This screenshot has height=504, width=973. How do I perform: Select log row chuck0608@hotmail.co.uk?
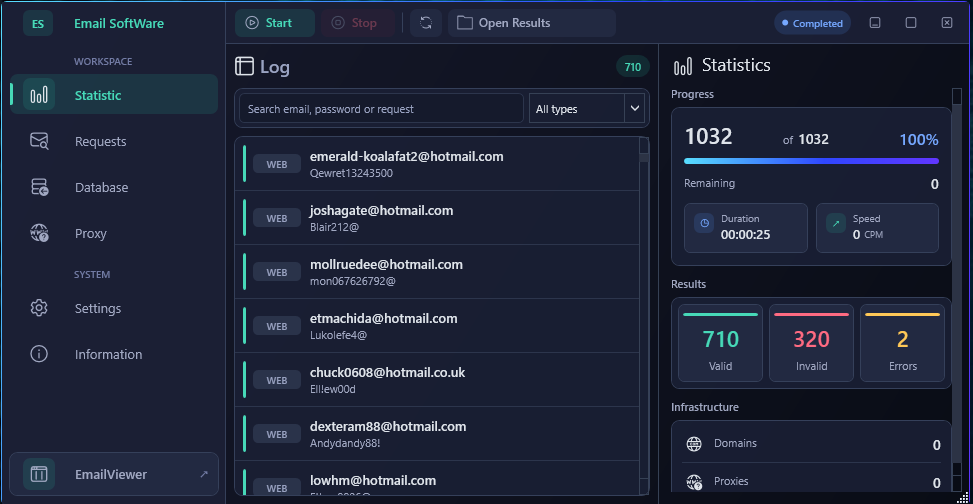[437, 380]
